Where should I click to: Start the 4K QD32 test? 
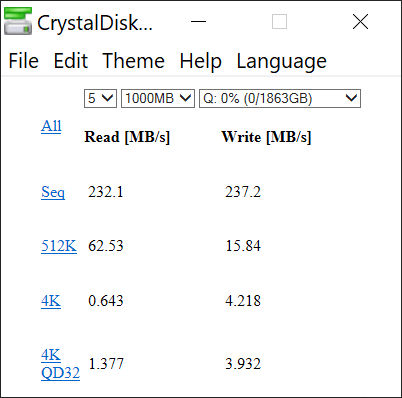pyautogui.click(x=60, y=364)
